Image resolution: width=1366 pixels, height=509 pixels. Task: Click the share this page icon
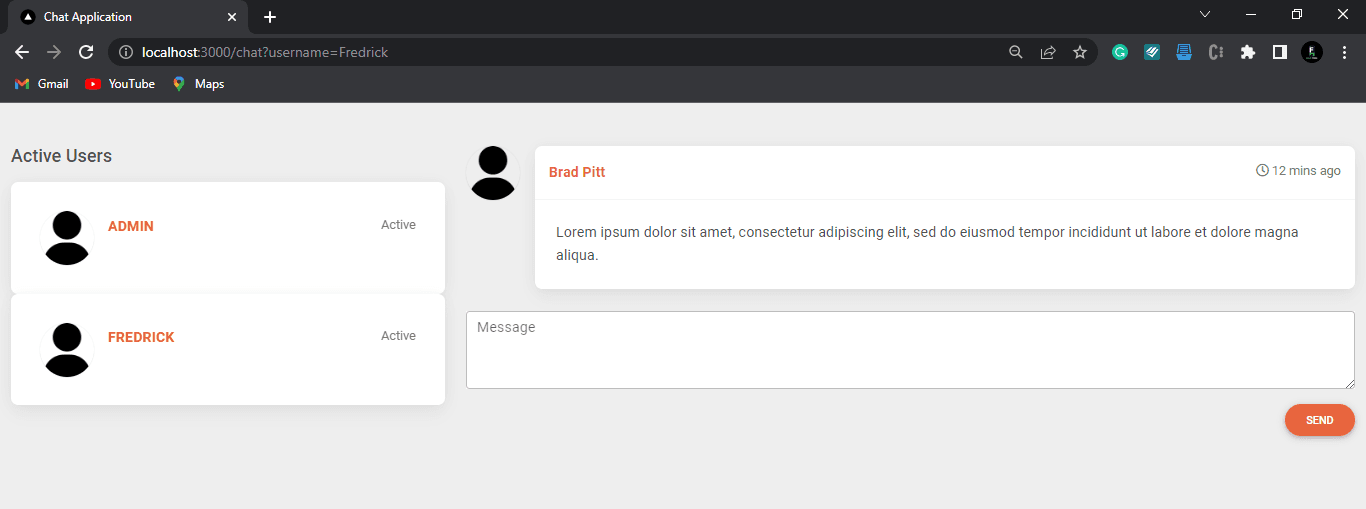click(1048, 52)
